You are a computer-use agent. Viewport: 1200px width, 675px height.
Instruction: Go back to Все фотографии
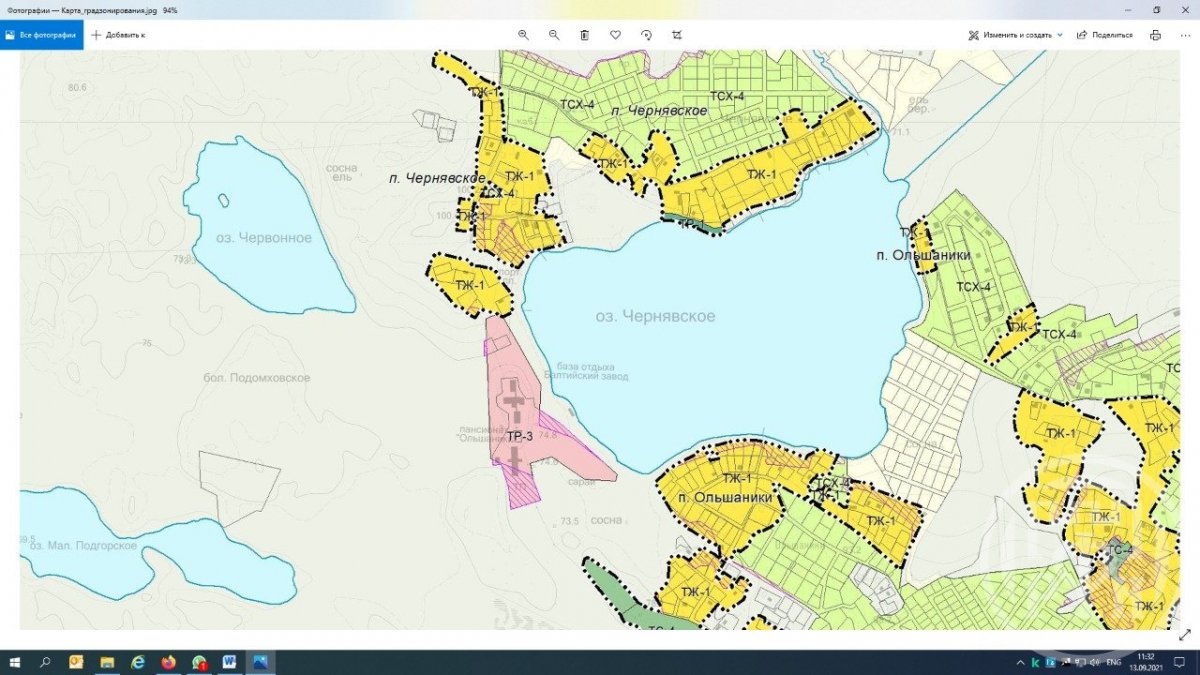42,35
